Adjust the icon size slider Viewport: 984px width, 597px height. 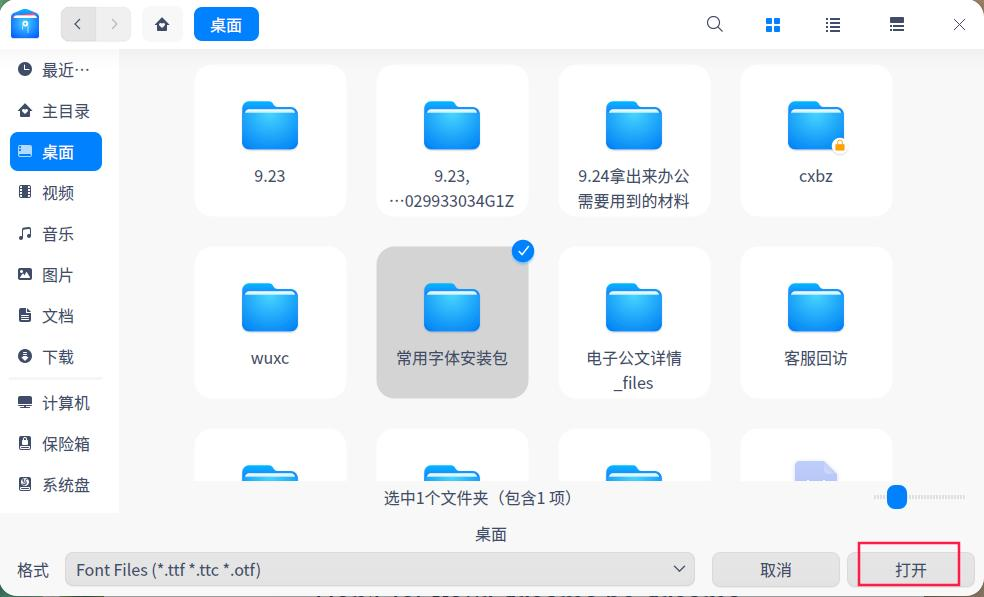tap(897, 497)
